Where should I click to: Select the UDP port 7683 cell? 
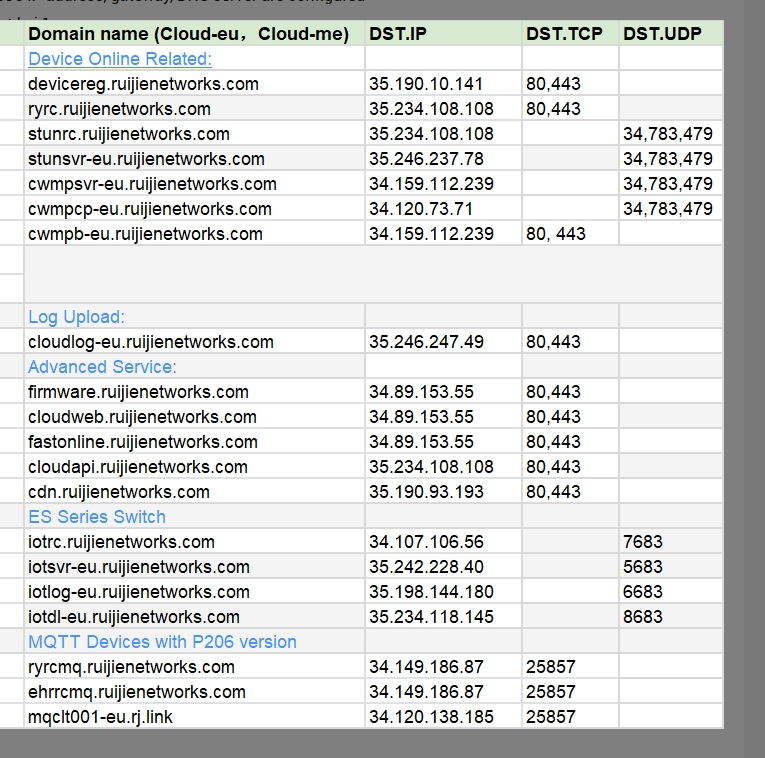pos(643,542)
